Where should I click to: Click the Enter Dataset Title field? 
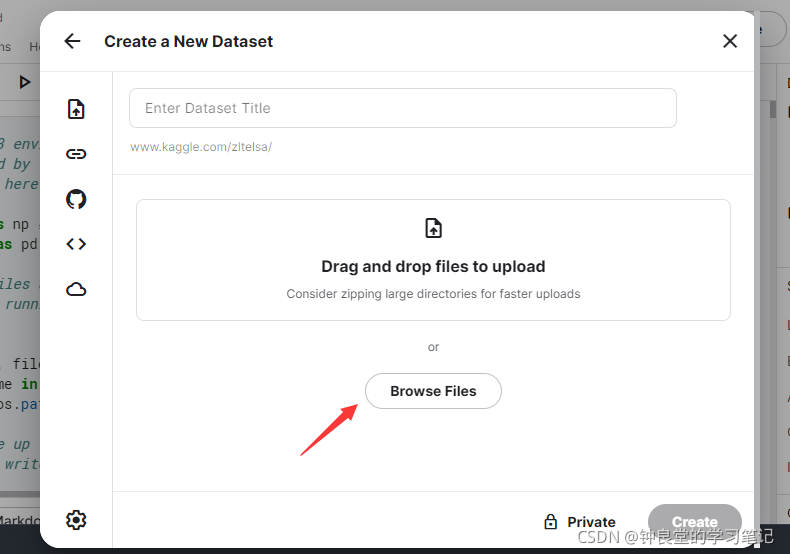click(403, 108)
